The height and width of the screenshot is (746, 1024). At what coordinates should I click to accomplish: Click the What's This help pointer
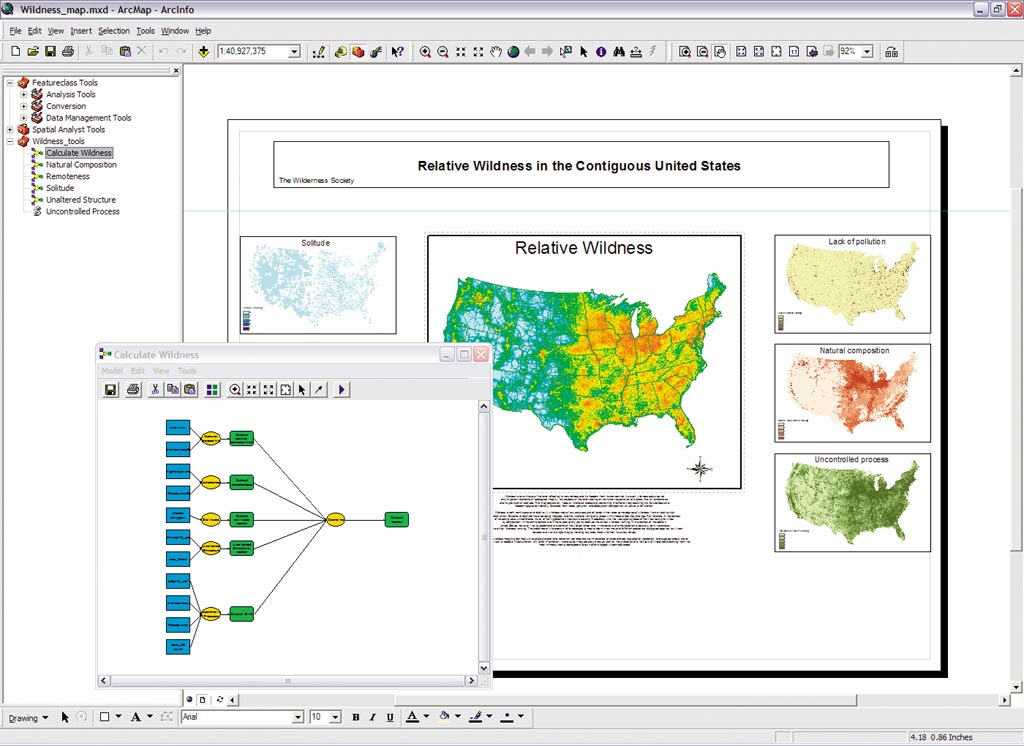[x=397, y=52]
